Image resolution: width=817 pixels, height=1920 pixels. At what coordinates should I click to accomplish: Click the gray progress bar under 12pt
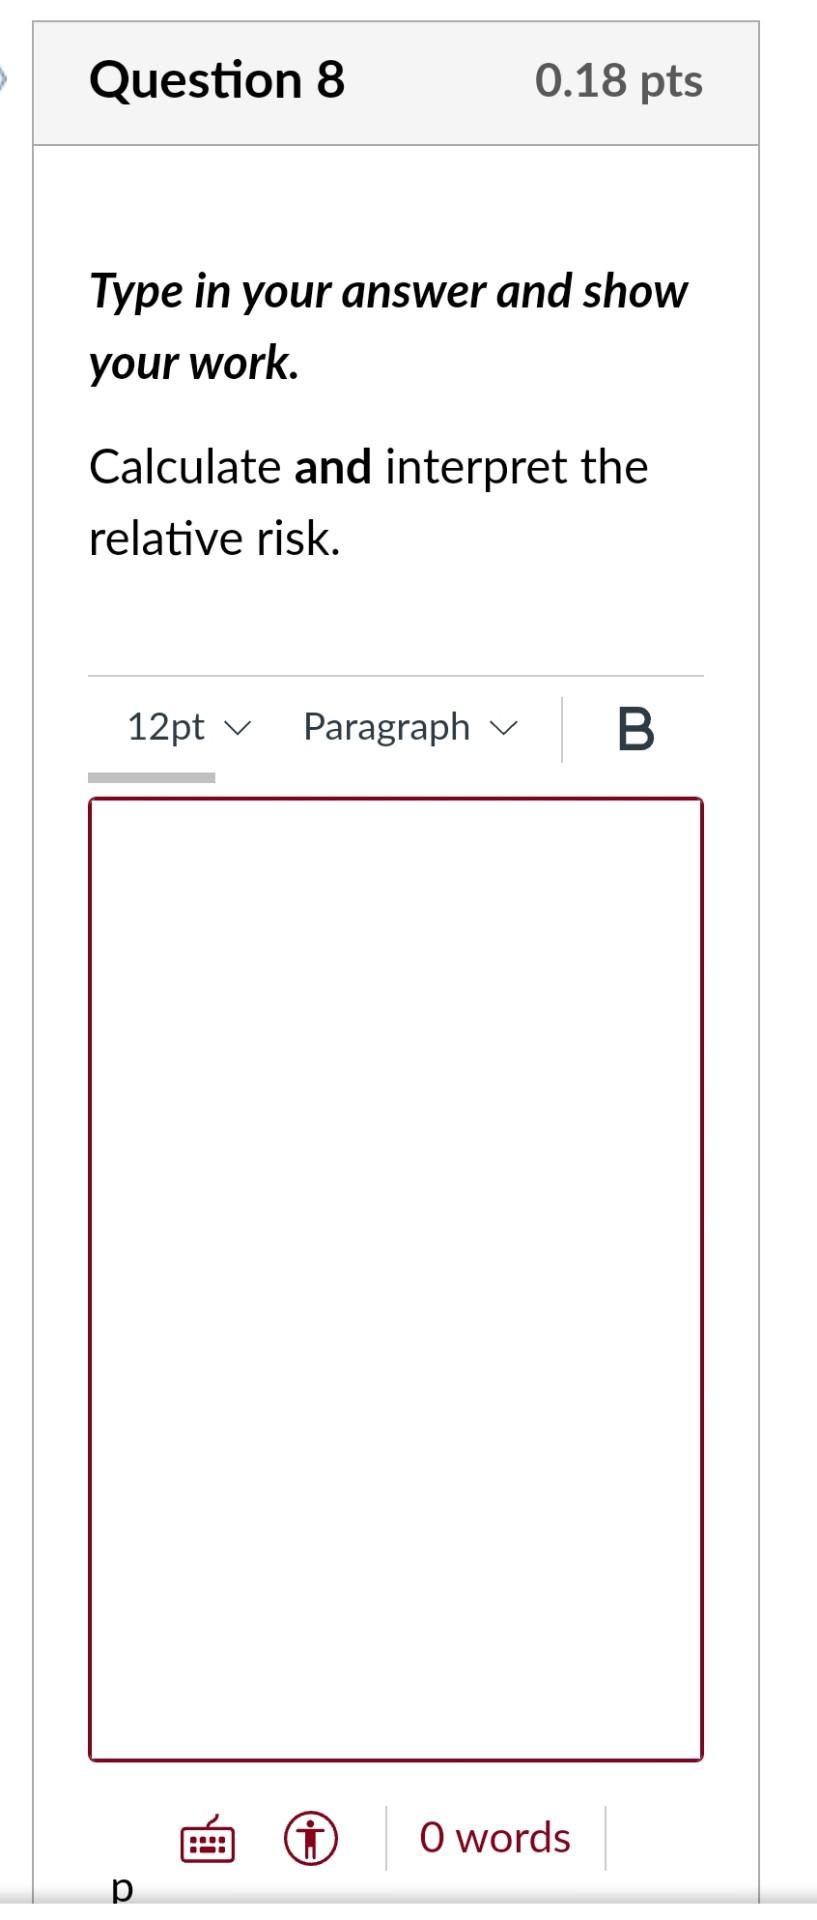(152, 776)
